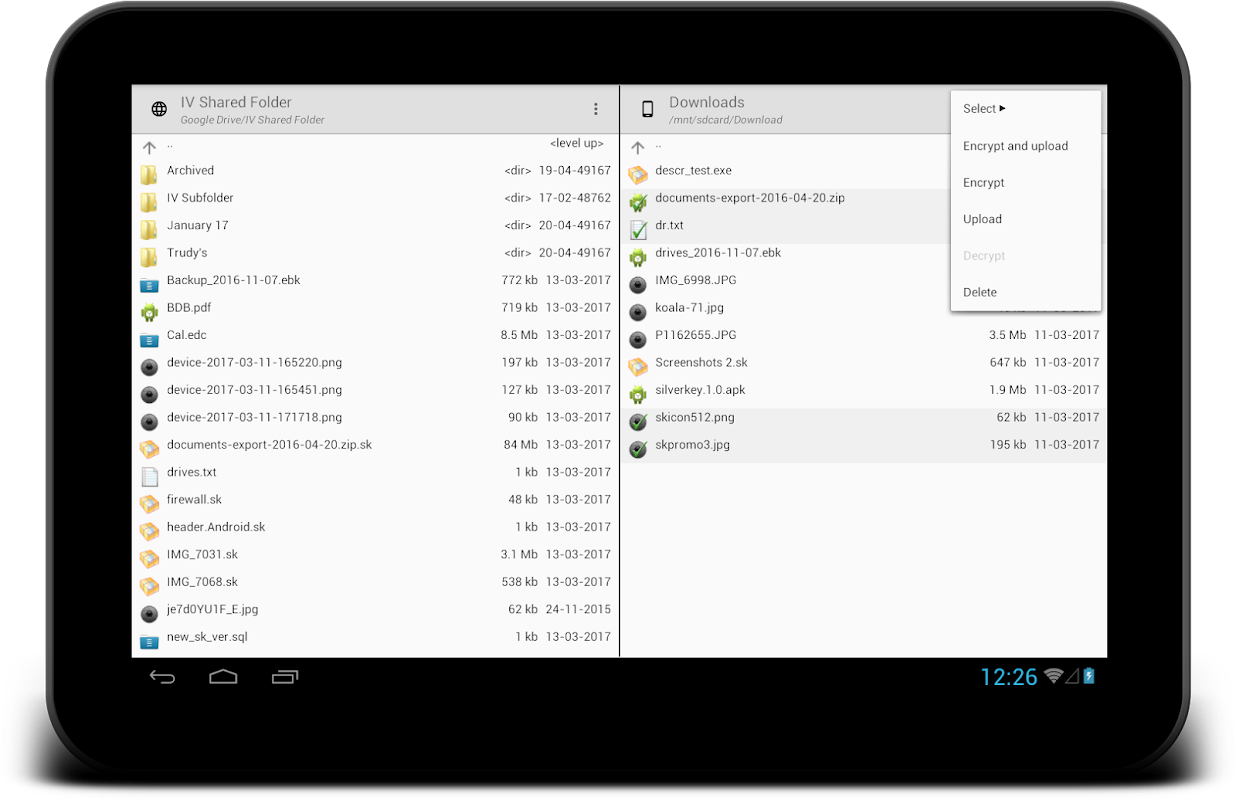Viewport: 1236px width, 800px height.
Task: Click the drives_2016-11-07.ebk android icon
Action: pyautogui.click(x=638, y=257)
